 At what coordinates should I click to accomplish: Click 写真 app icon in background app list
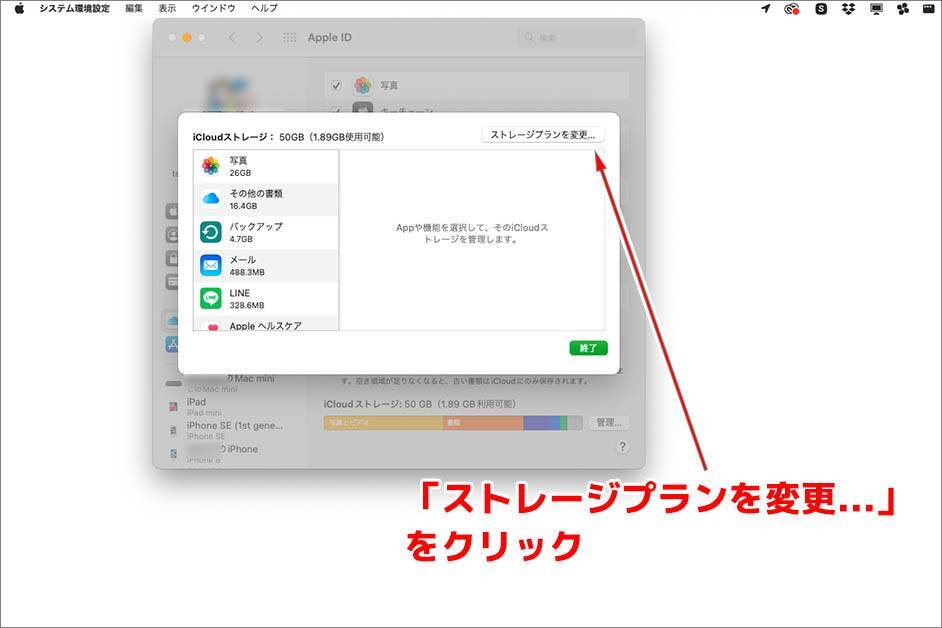click(x=362, y=85)
